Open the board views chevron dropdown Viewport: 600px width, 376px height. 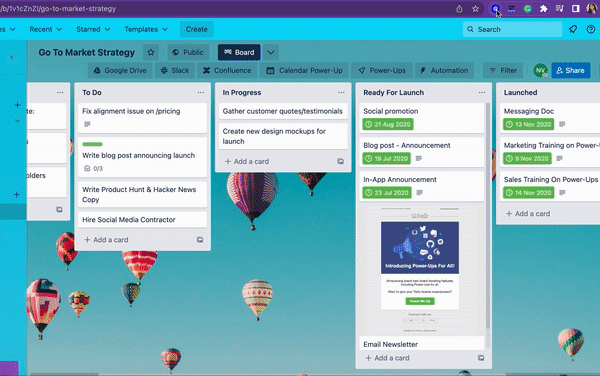pyautogui.click(x=271, y=52)
